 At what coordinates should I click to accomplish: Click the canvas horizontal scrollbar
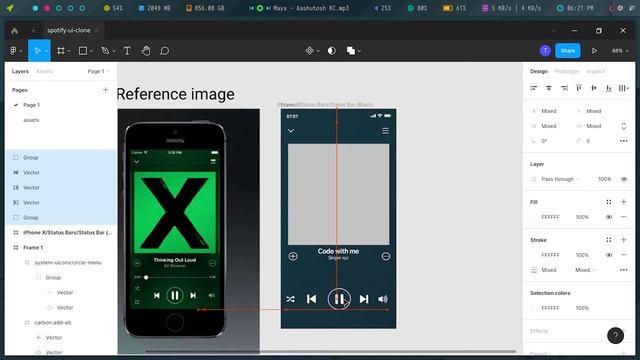click(x=331, y=351)
